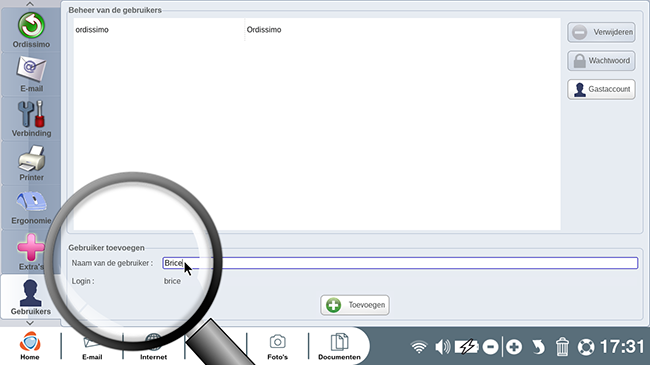Open the Wi-Fi status icon

point(419,347)
